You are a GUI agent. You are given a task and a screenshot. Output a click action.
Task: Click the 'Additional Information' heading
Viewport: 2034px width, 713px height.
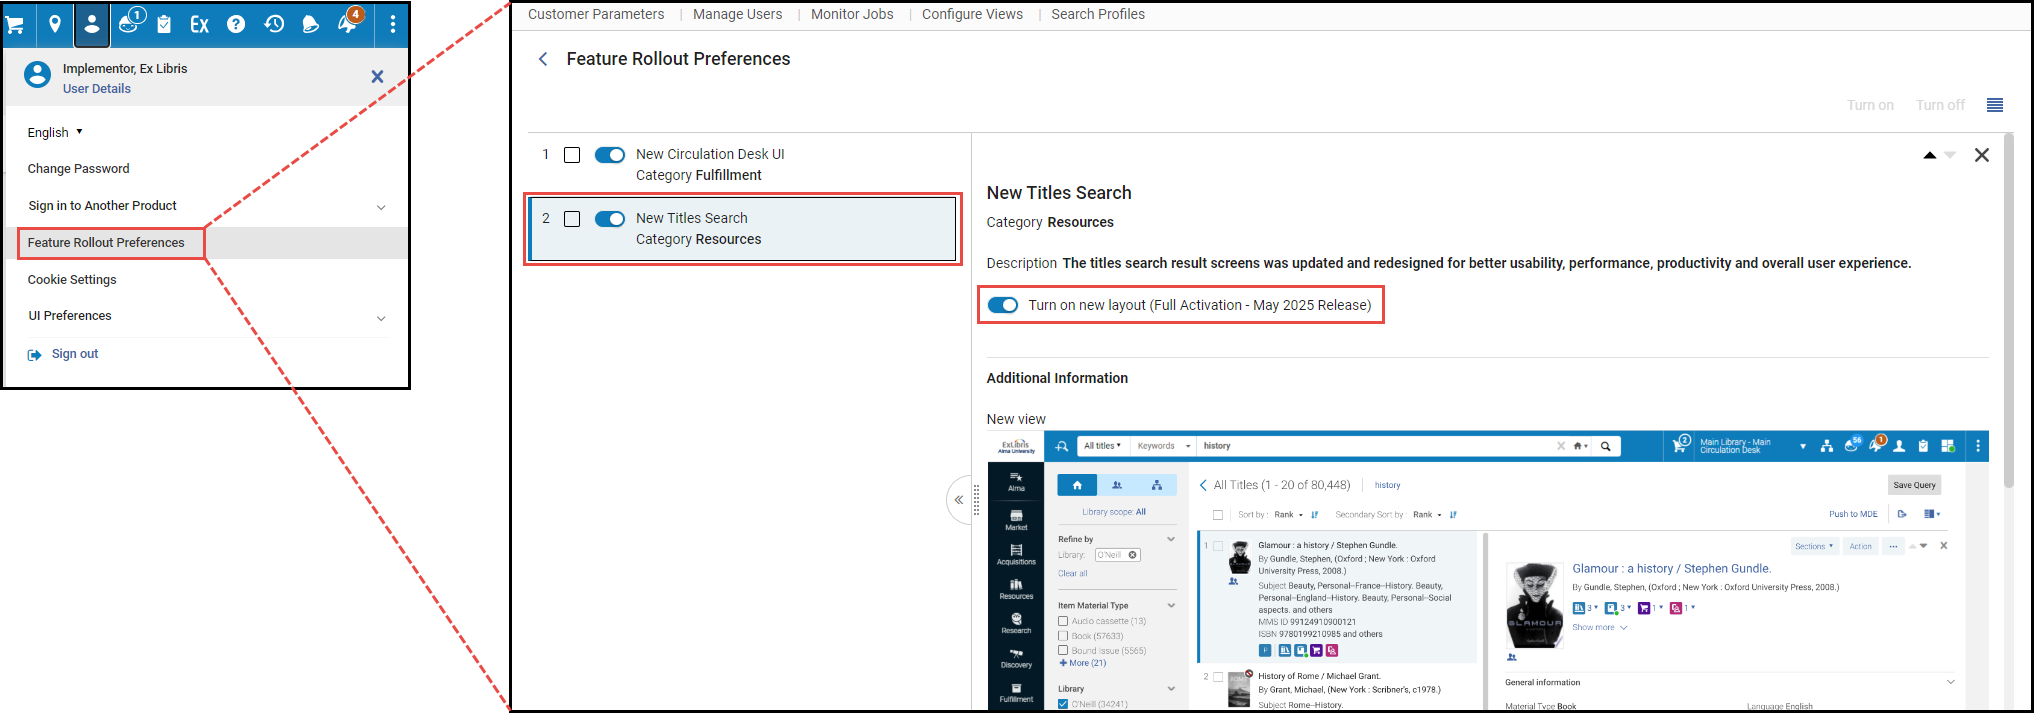pyautogui.click(x=1057, y=378)
